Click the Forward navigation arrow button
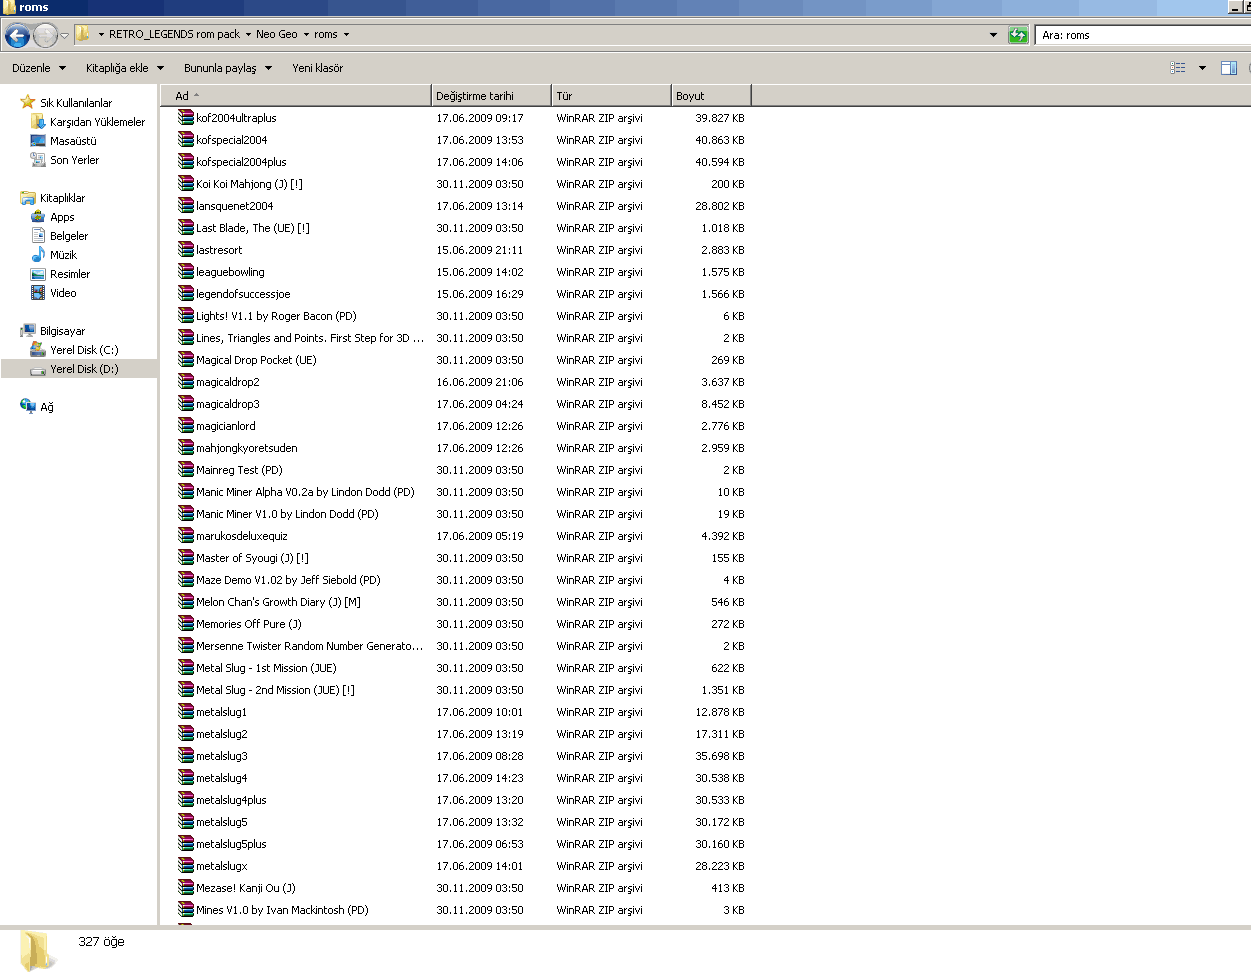The height and width of the screenshot is (972, 1251). coord(45,36)
